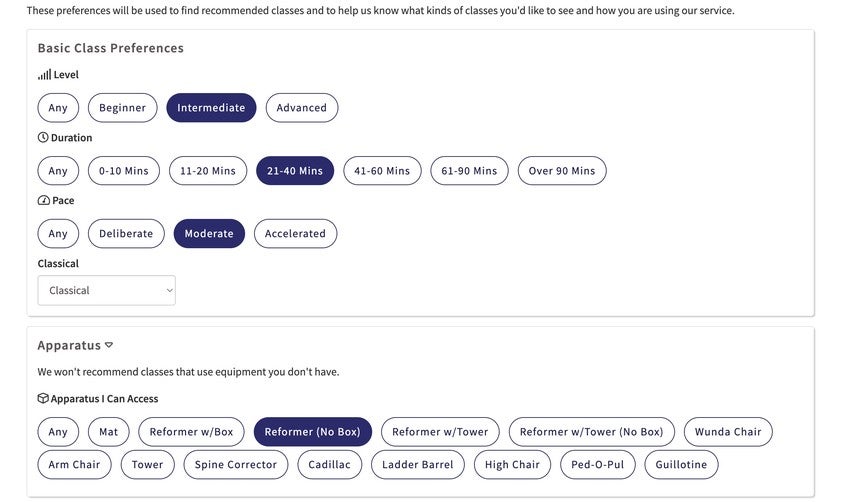The height and width of the screenshot is (502, 848).
Task: Enable Mat apparatus
Action: (108, 432)
